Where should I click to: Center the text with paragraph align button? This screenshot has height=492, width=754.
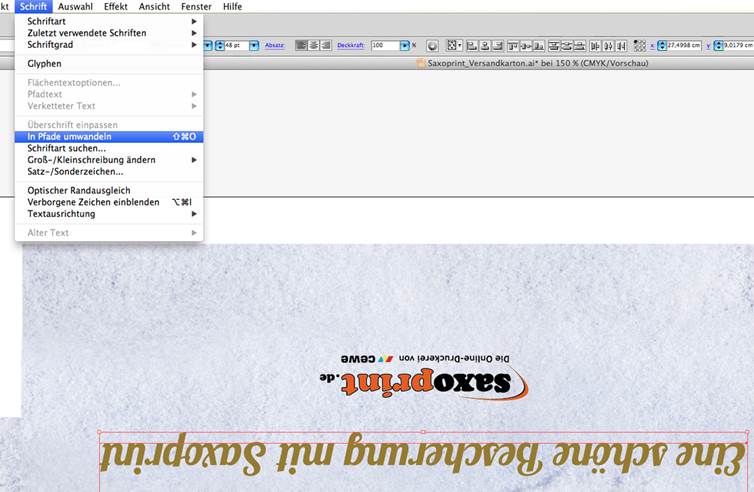(x=314, y=45)
